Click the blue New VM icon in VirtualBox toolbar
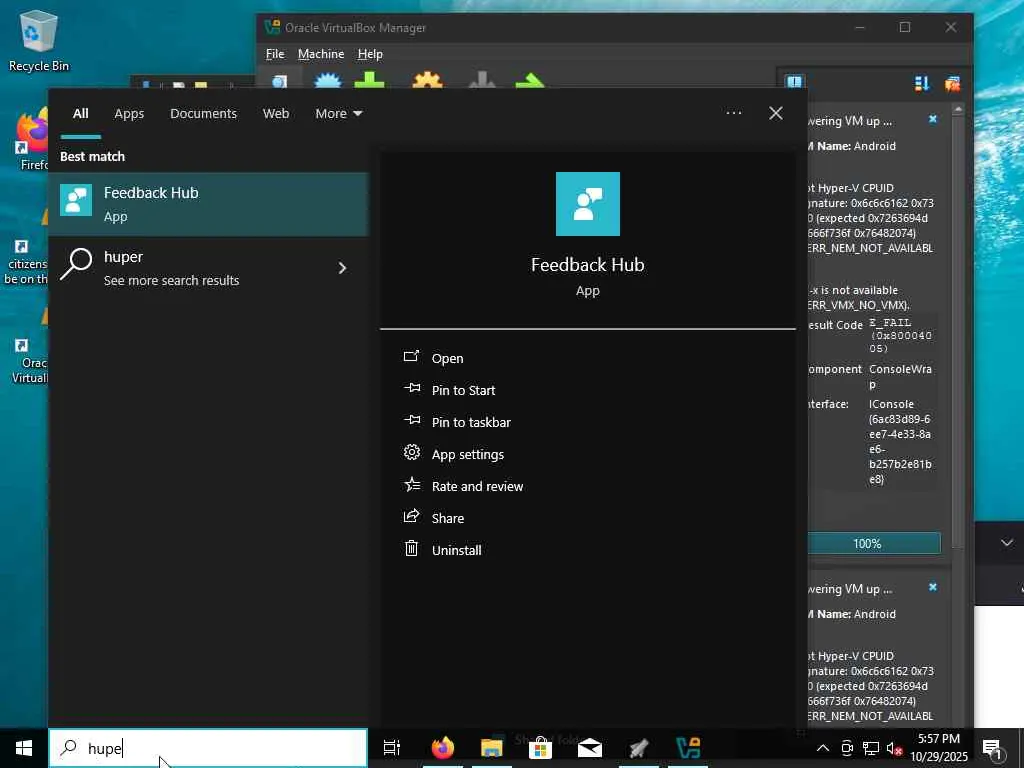The width and height of the screenshot is (1024, 768). 327,80
